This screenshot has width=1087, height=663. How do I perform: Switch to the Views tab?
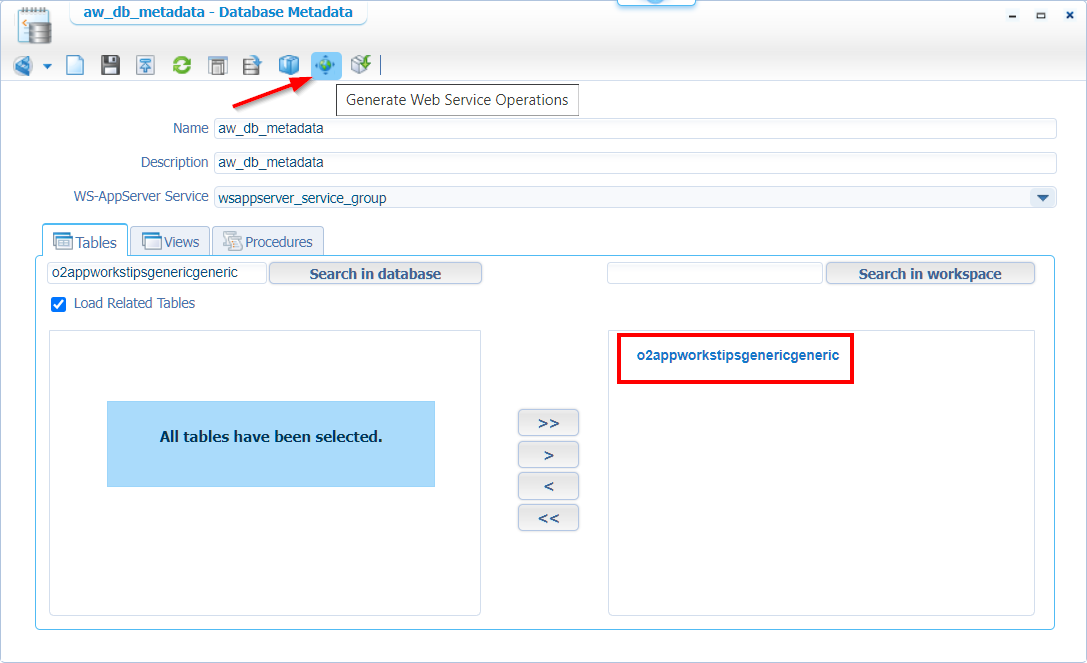pos(171,241)
